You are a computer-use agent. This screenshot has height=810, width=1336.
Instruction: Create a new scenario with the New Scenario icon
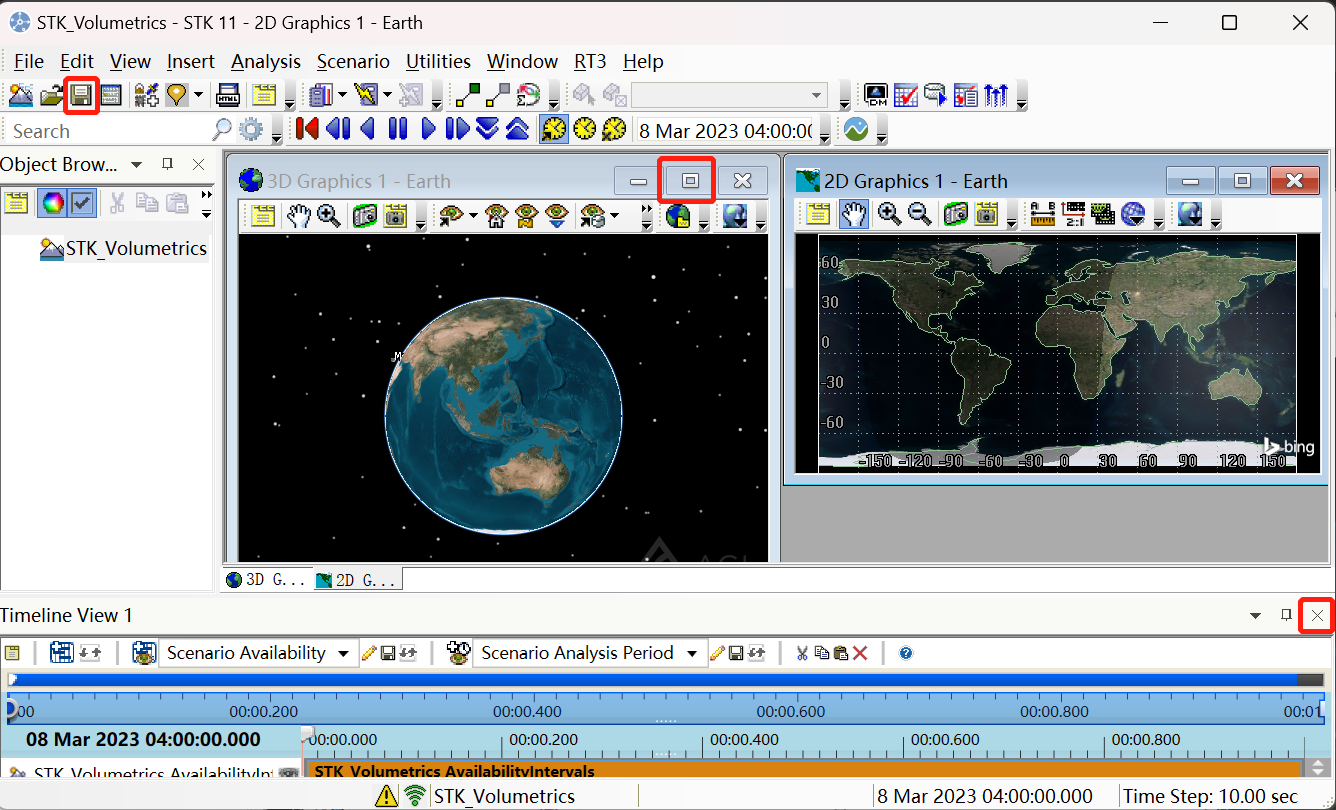[20, 94]
